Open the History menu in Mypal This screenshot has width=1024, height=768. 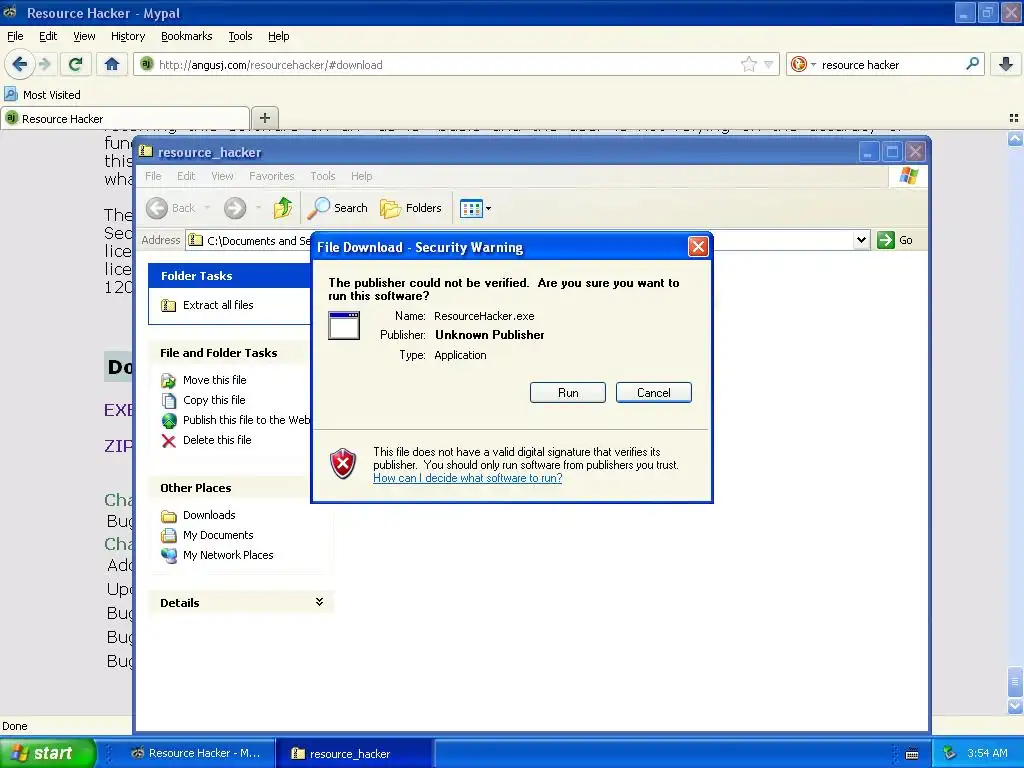pyautogui.click(x=127, y=36)
